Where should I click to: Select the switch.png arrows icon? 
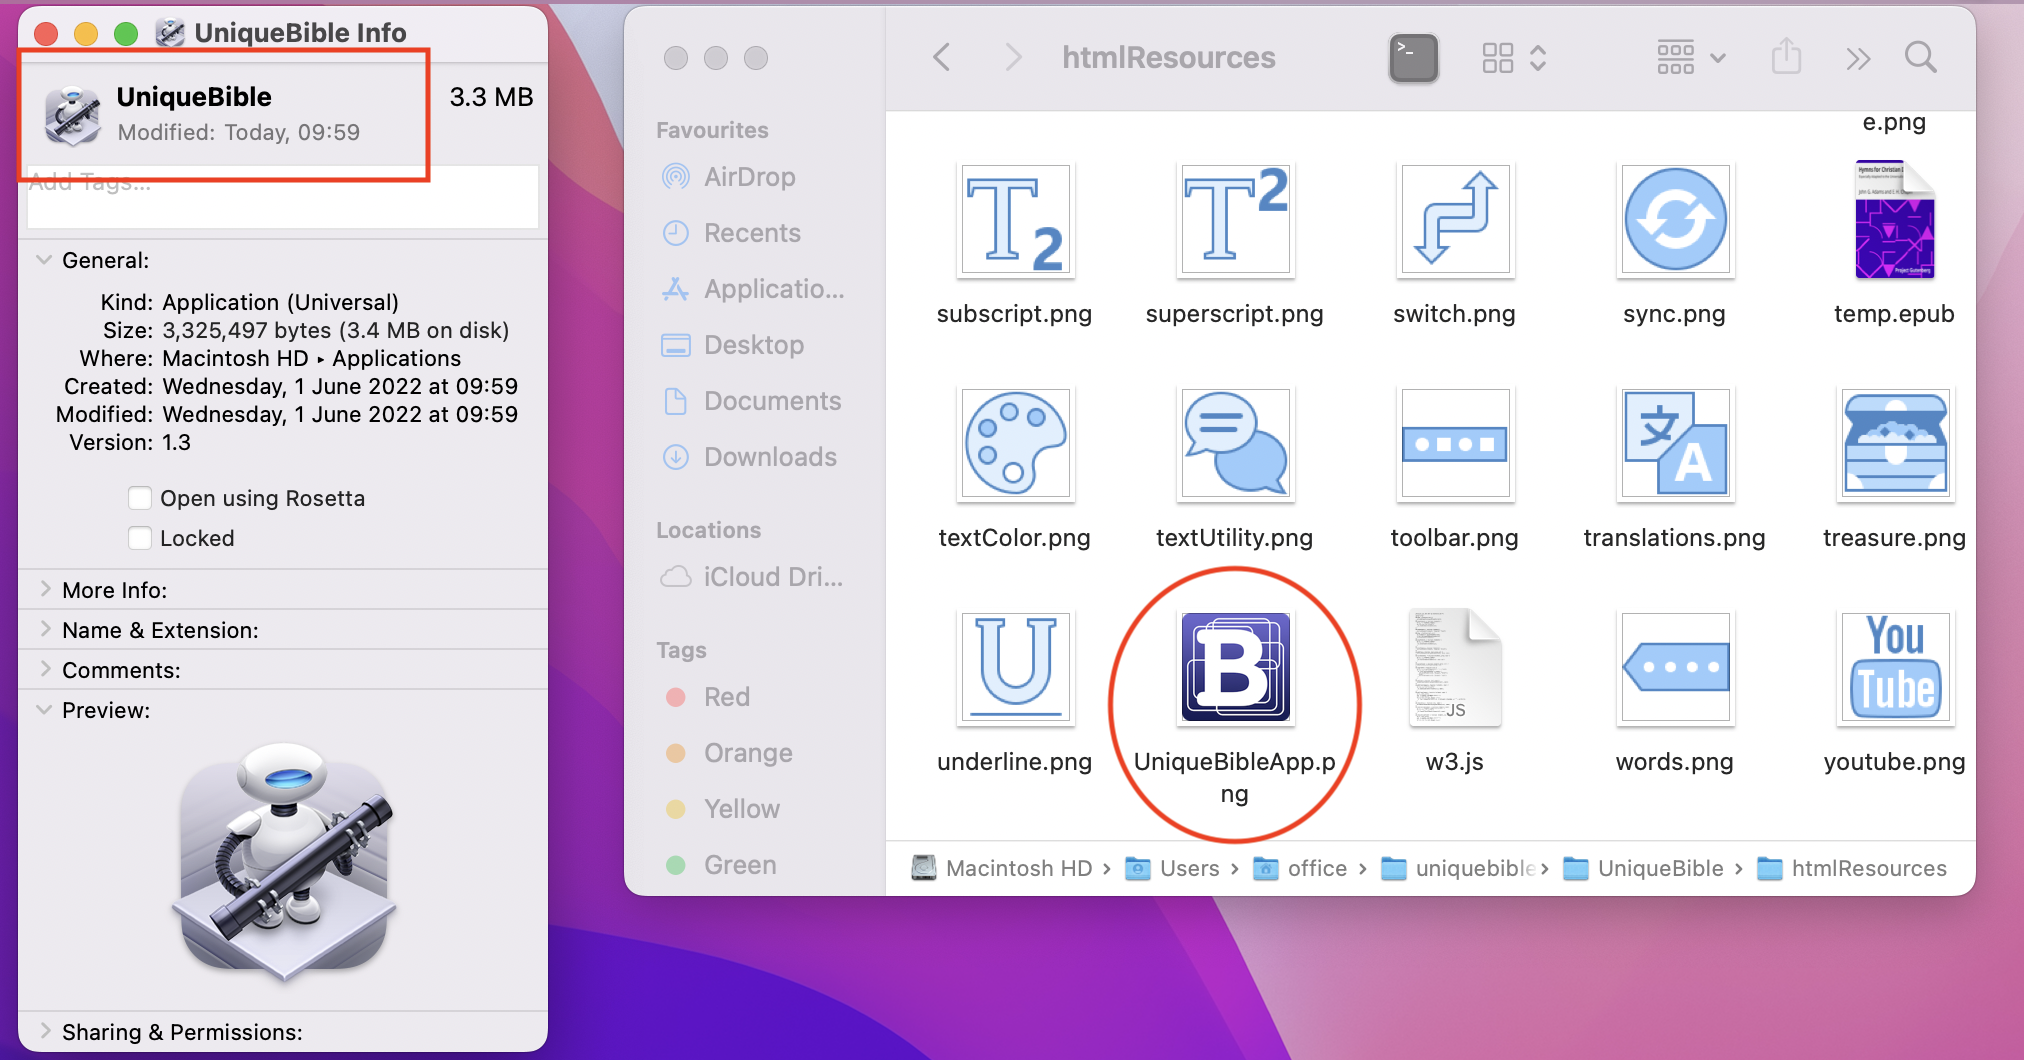click(x=1455, y=220)
